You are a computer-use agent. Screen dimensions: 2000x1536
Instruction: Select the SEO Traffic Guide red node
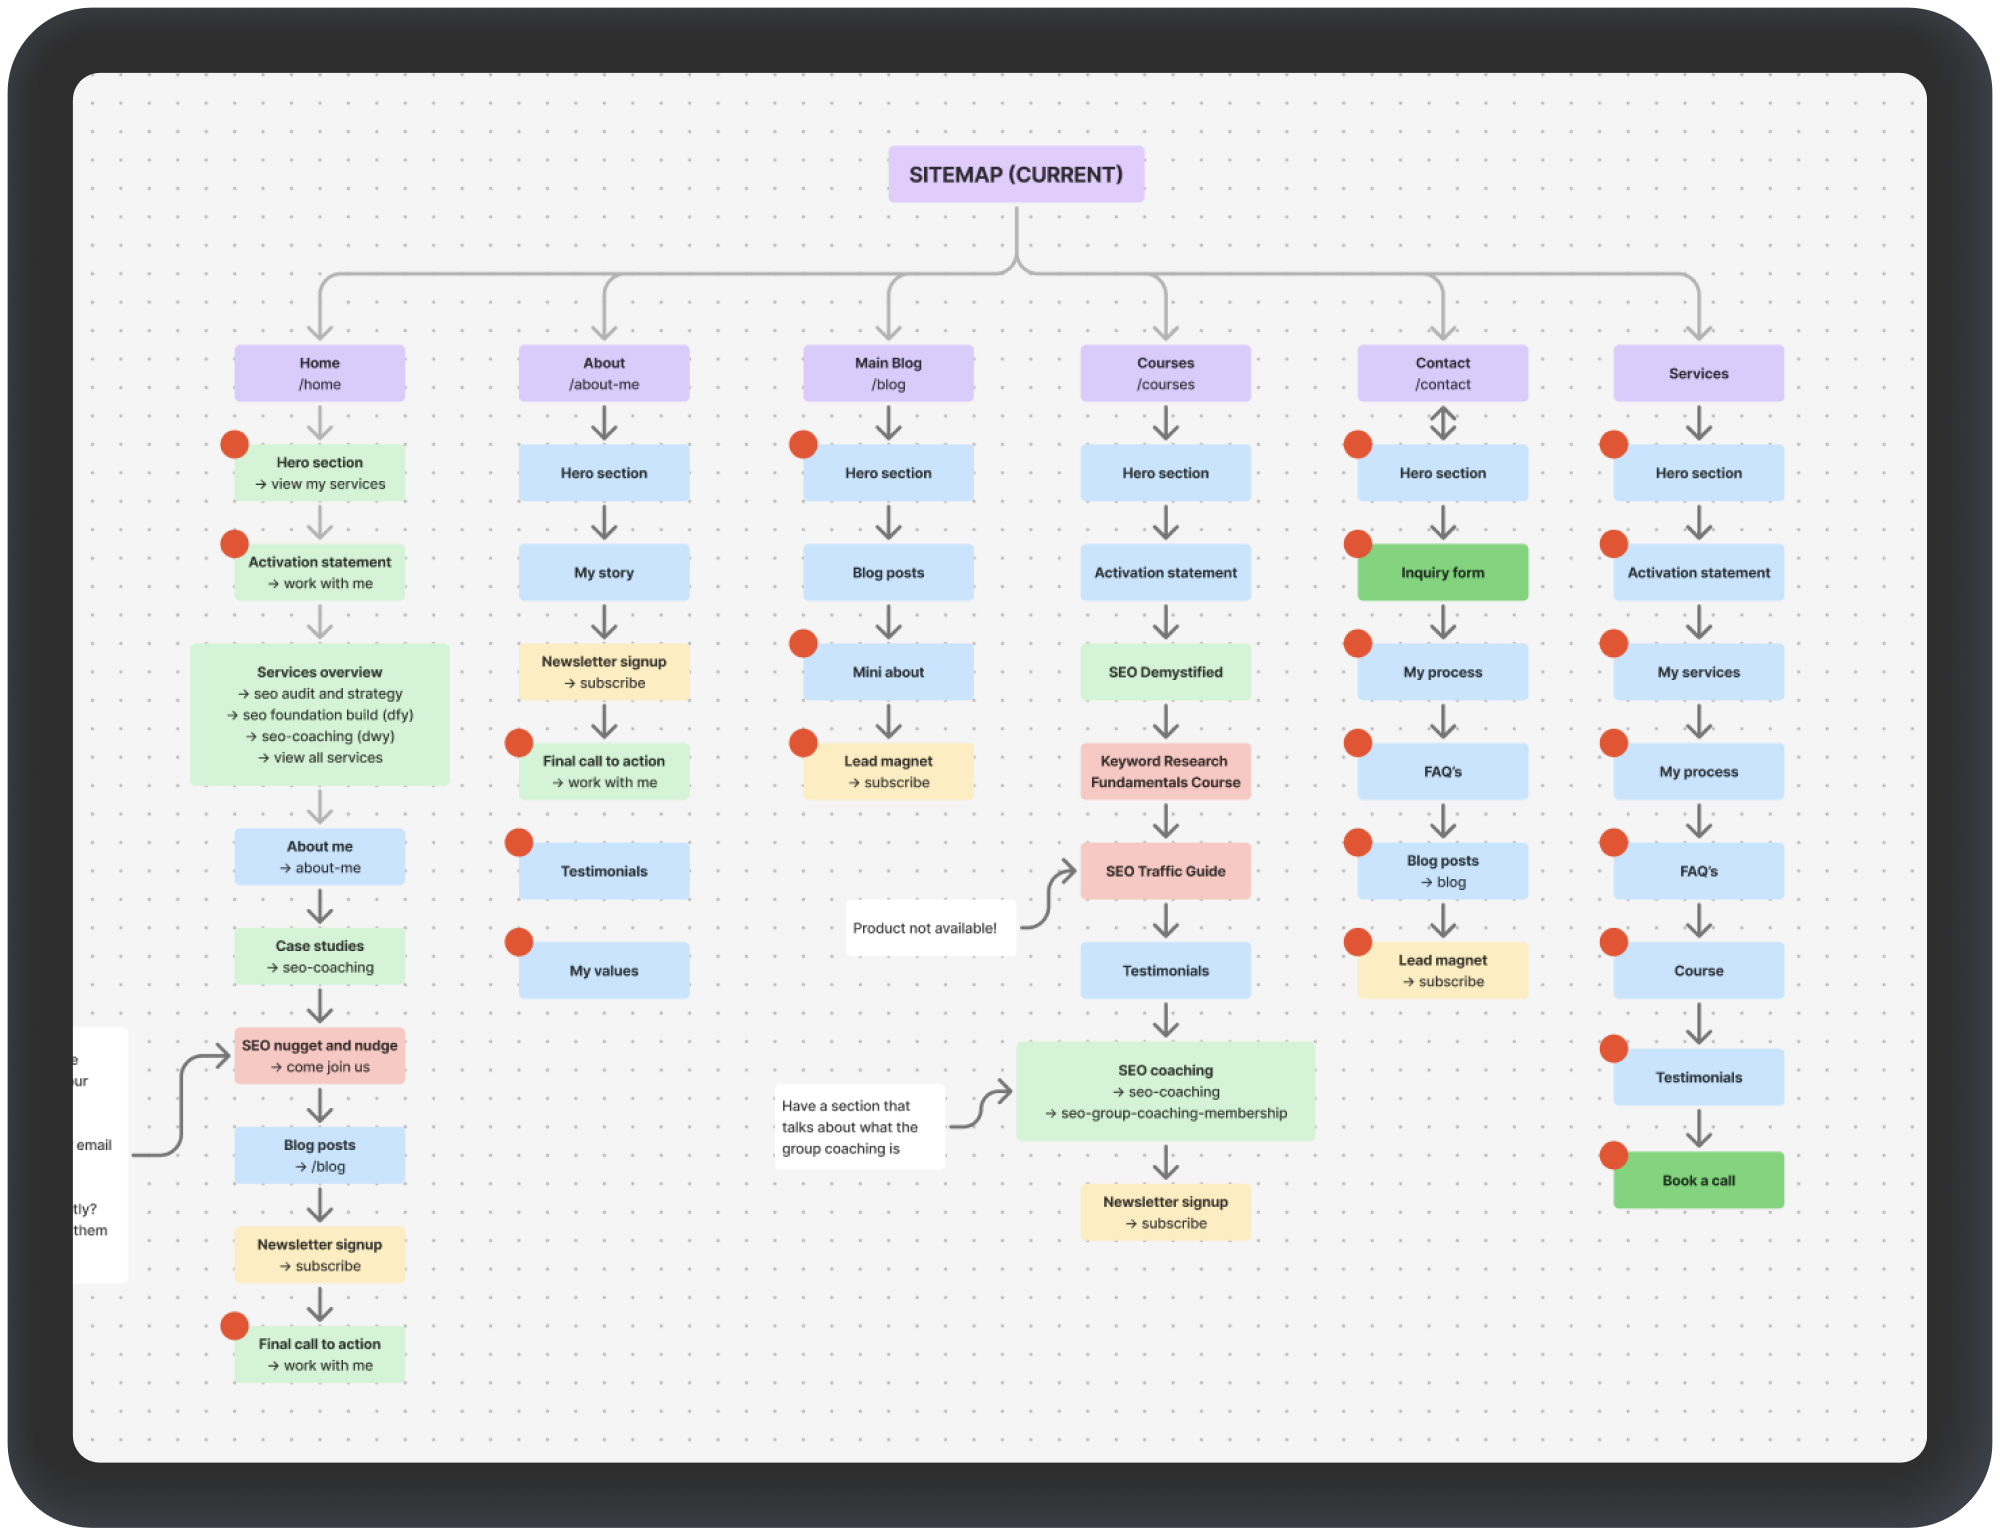click(x=1165, y=871)
